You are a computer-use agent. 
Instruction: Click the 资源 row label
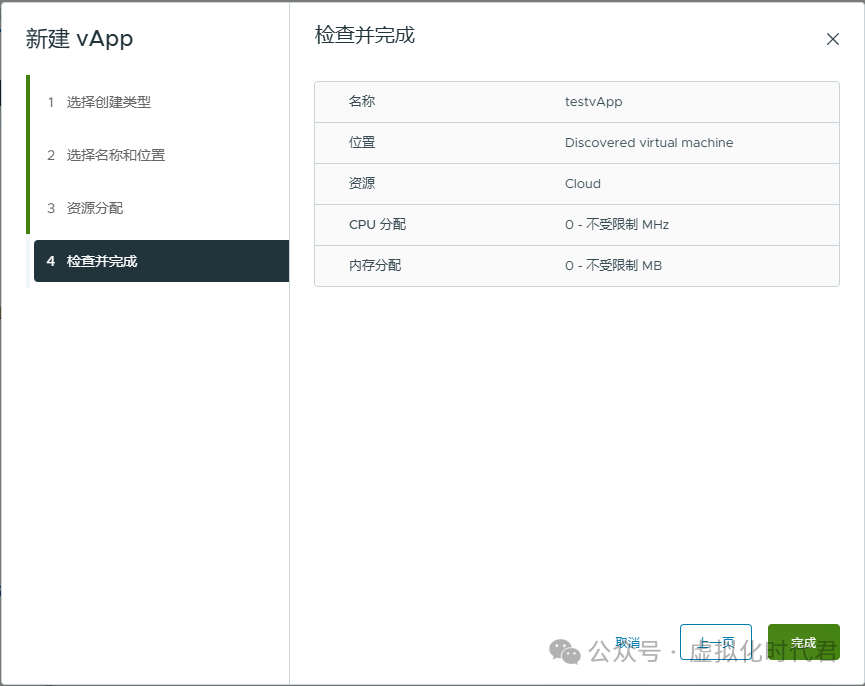tap(362, 184)
